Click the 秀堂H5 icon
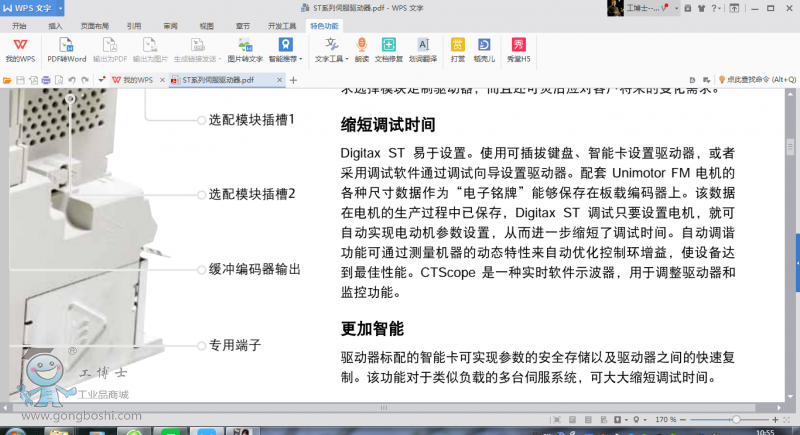This screenshot has width=800, height=435. click(x=518, y=45)
